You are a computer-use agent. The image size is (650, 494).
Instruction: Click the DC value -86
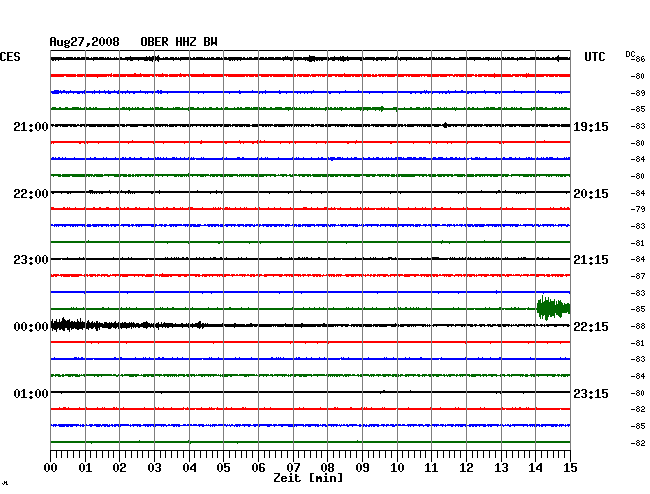pos(639,59)
